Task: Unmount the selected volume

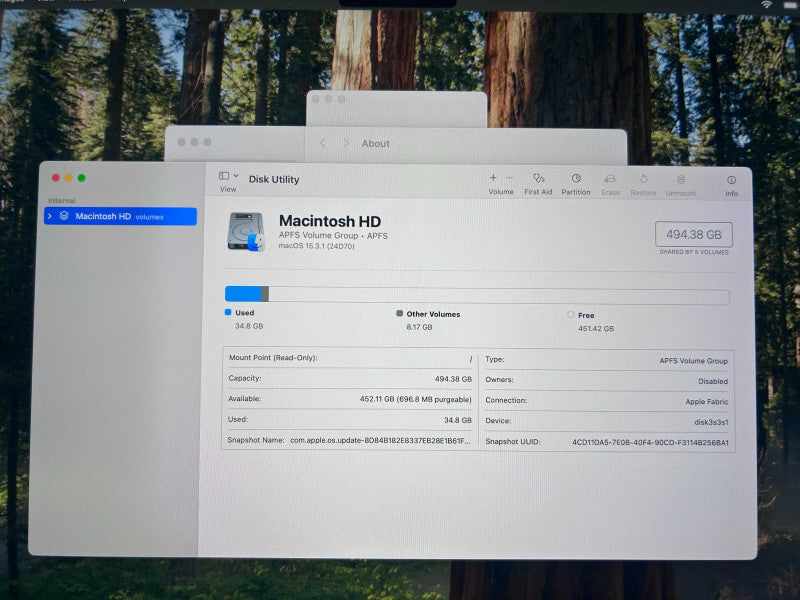Action: coord(681,186)
